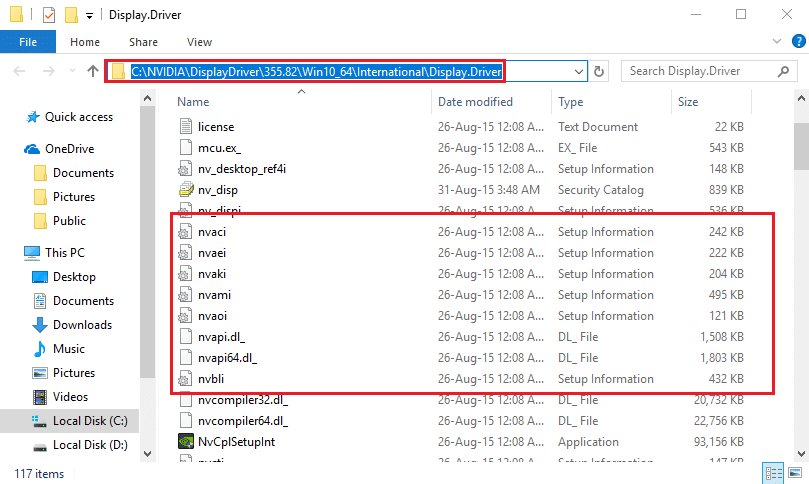This screenshot has height=484, width=809.
Task: Open the address bar history dropdown
Action: 579,72
